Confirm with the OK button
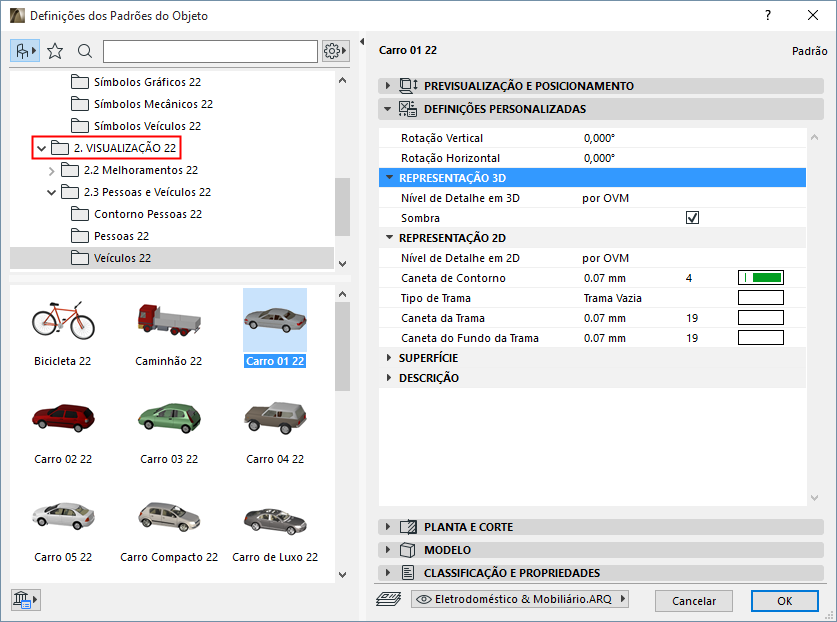The image size is (837, 622). 784,600
